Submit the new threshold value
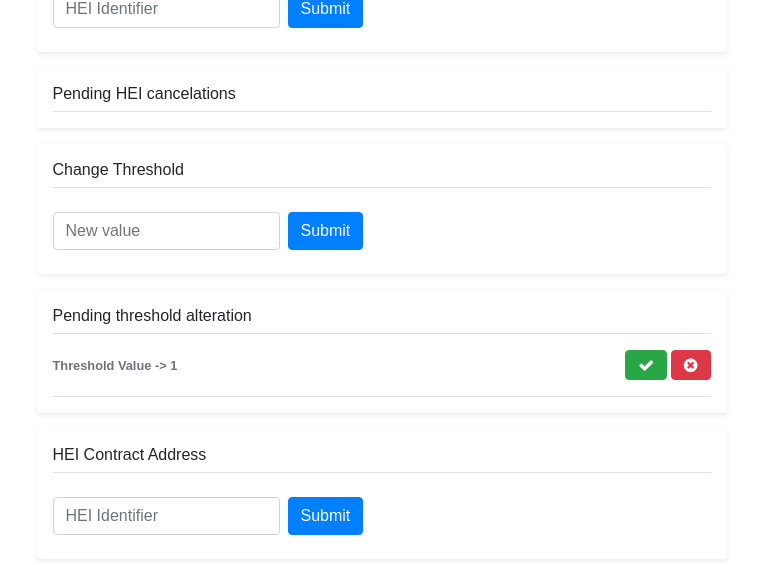773x565 pixels. pos(325,231)
